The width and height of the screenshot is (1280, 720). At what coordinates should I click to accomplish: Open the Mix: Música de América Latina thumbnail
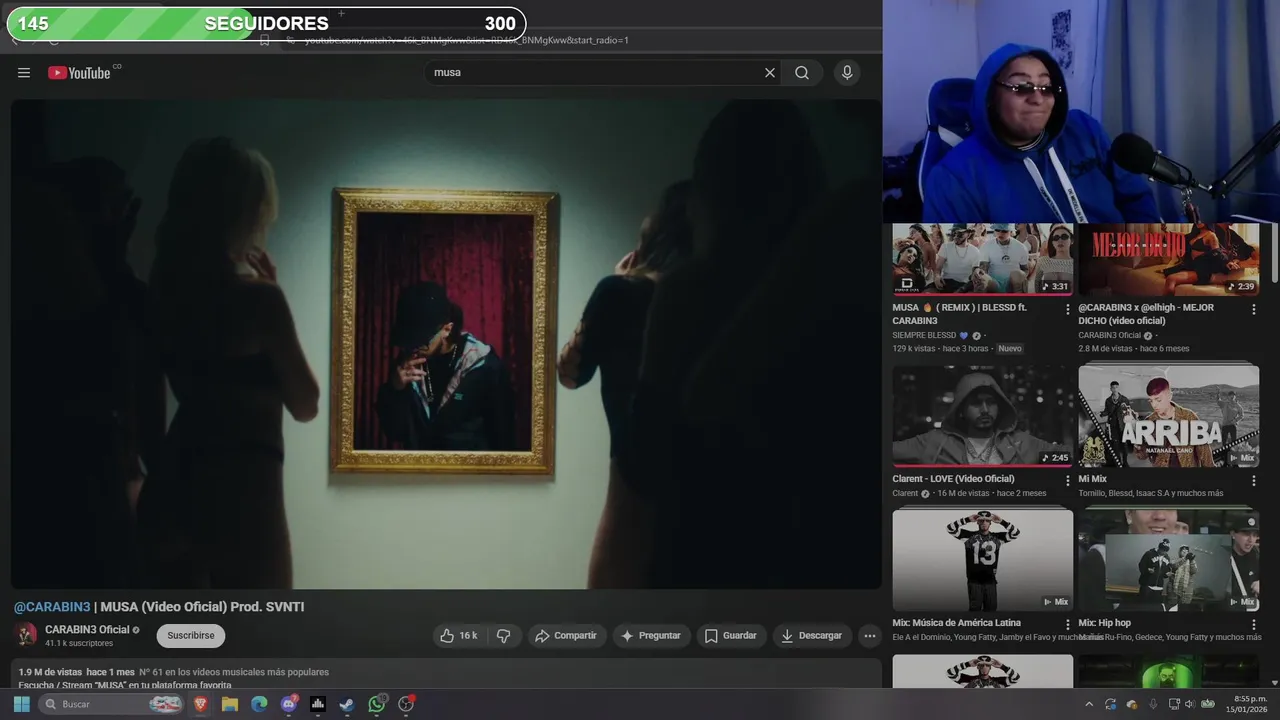pos(983,560)
